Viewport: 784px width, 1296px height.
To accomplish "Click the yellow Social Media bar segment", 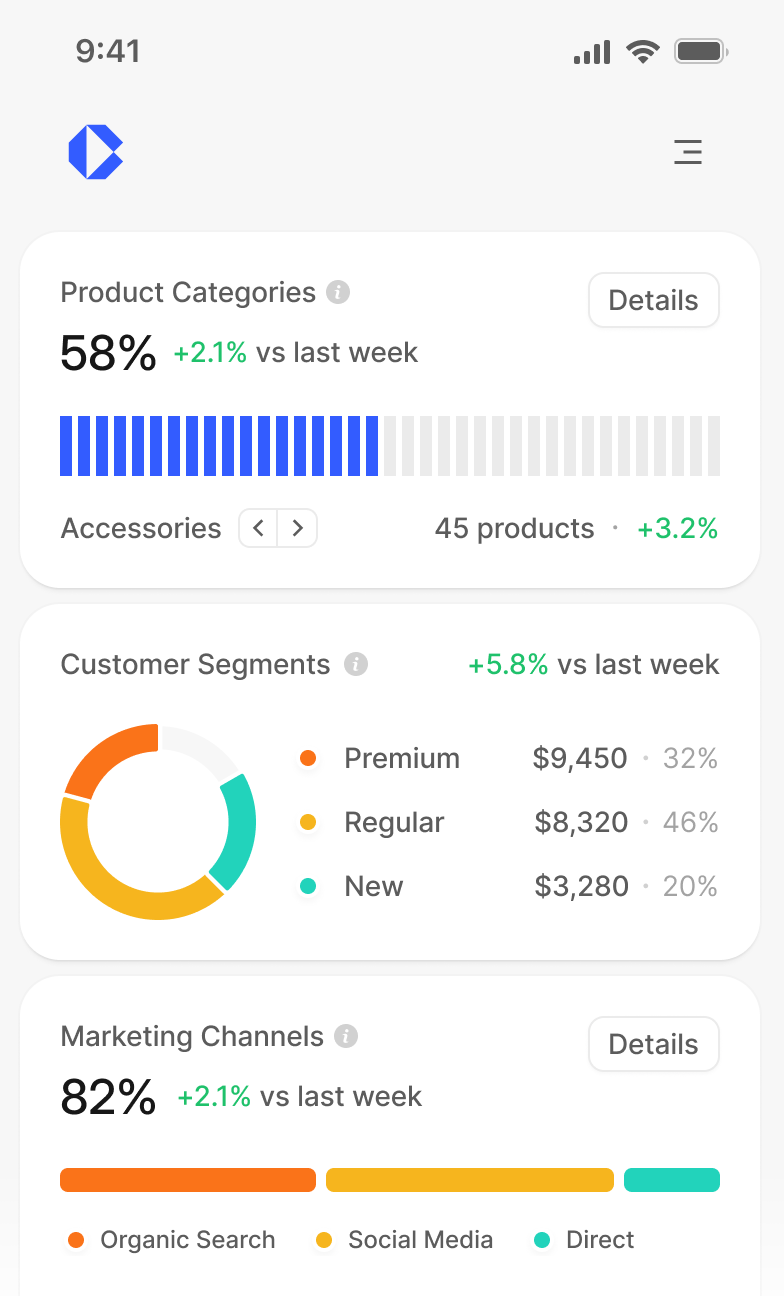I will pyautogui.click(x=470, y=1180).
